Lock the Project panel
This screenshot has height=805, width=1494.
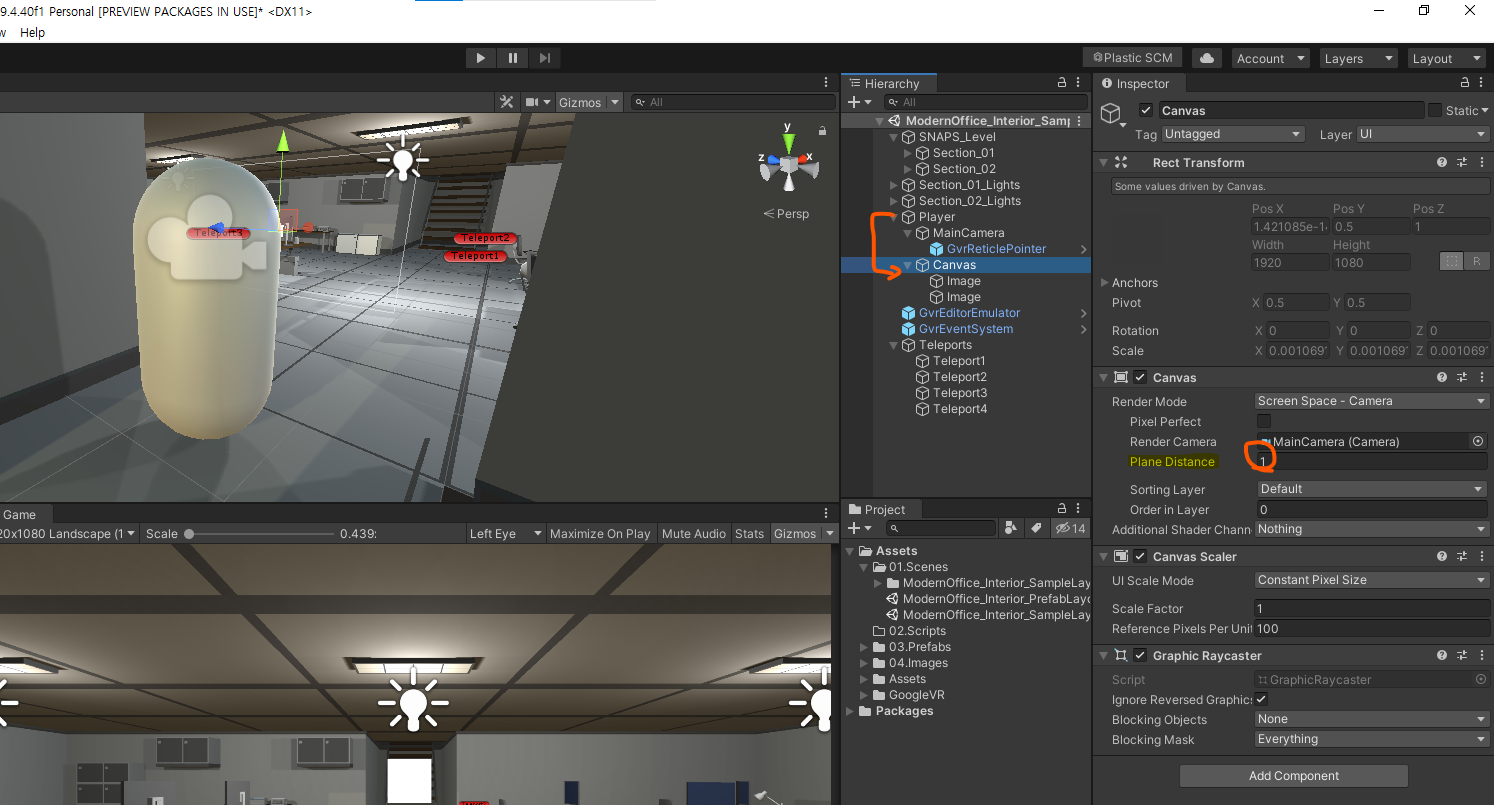pyautogui.click(x=1062, y=509)
